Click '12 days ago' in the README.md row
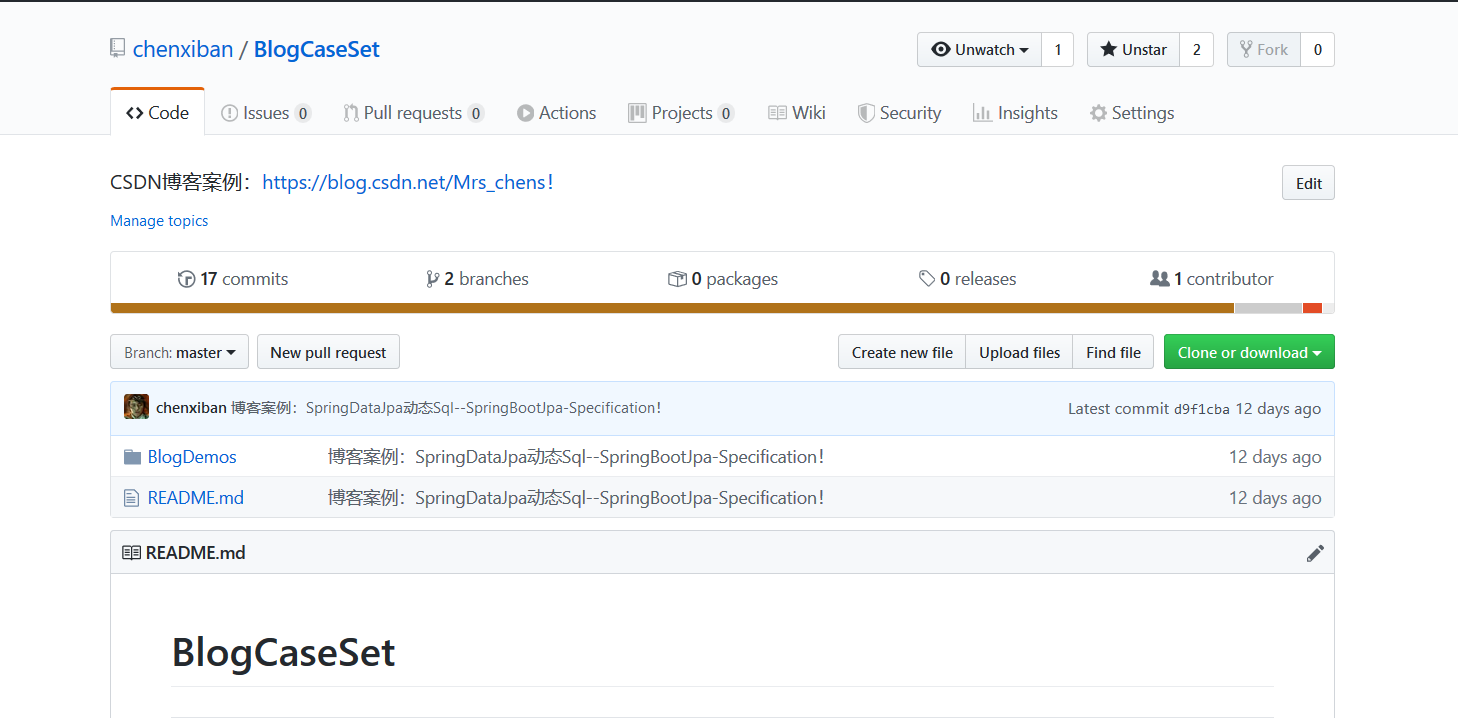The height and width of the screenshot is (718, 1458). tap(1275, 498)
